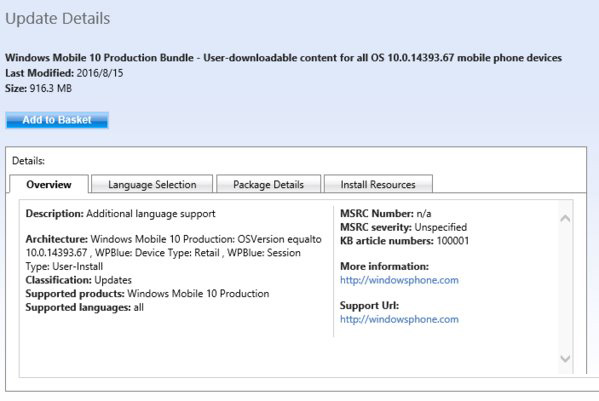Open the Package Details tab
Viewport: 599px width, 401px height.
[268, 184]
